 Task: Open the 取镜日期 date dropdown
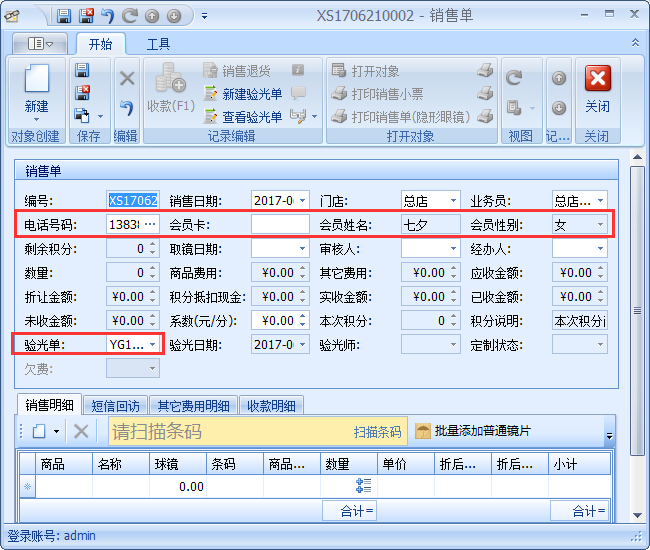tap(303, 248)
